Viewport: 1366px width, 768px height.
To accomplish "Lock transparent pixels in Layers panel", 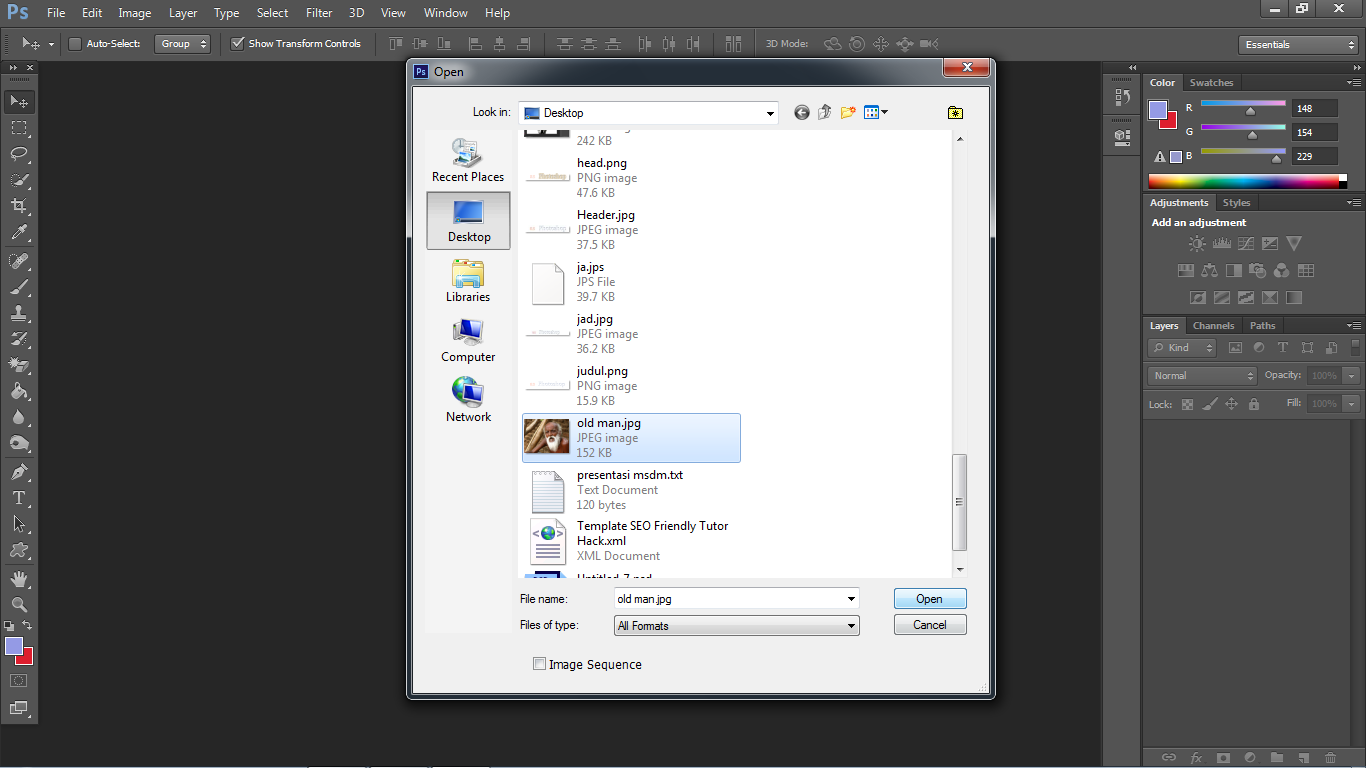I will click(x=1187, y=405).
